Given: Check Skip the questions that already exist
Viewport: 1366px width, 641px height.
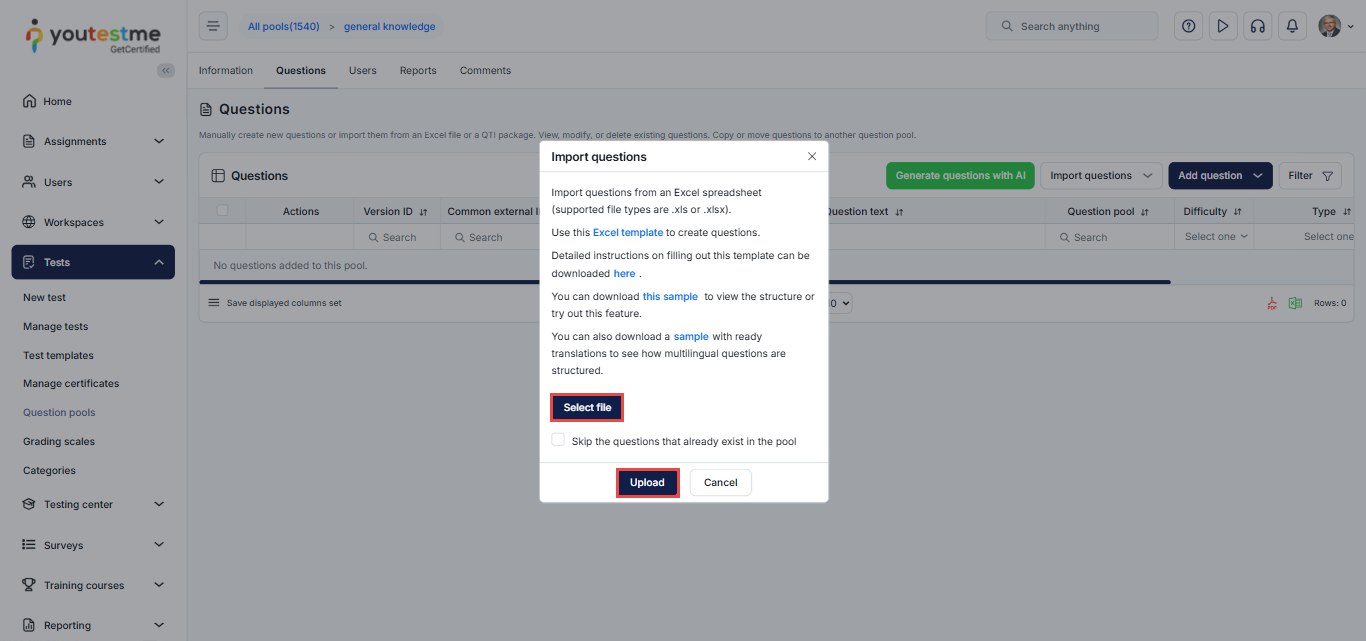Looking at the screenshot, I should click(558, 440).
